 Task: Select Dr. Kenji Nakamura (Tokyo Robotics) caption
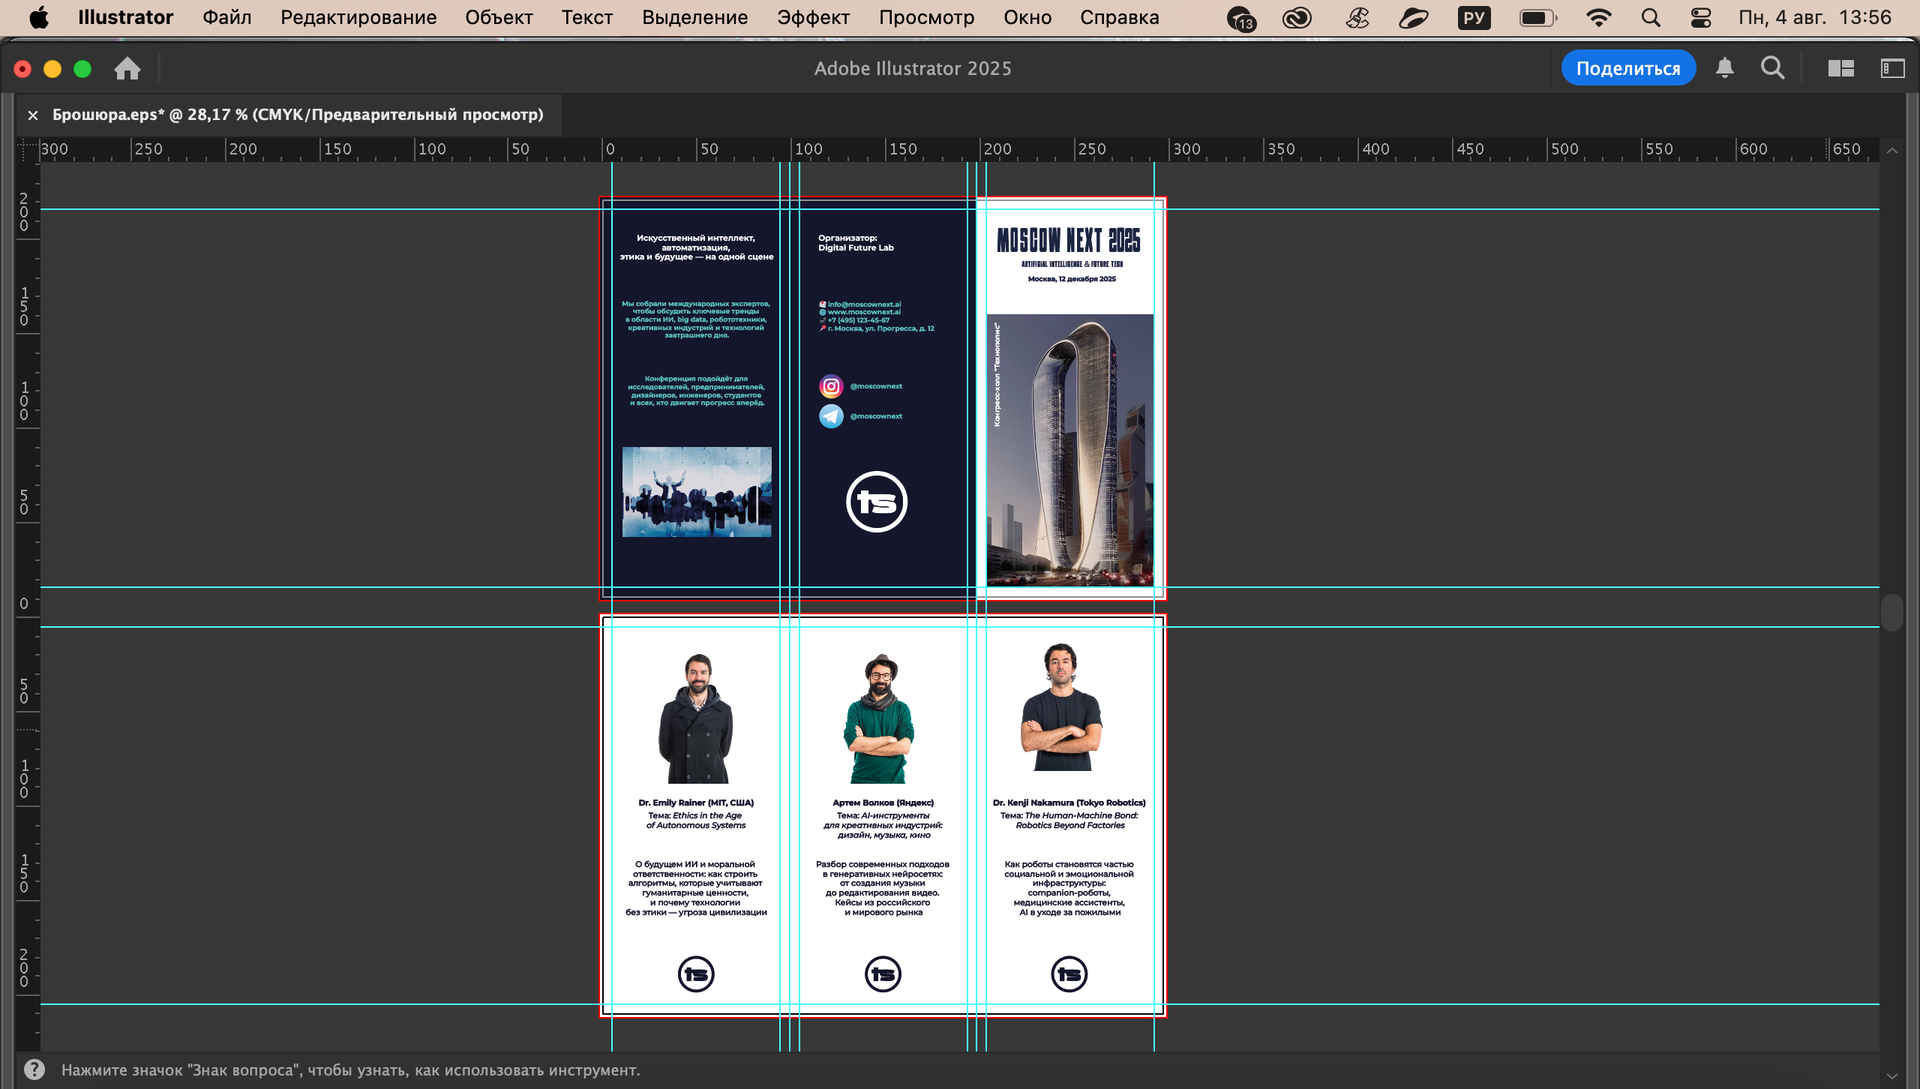1069,803
